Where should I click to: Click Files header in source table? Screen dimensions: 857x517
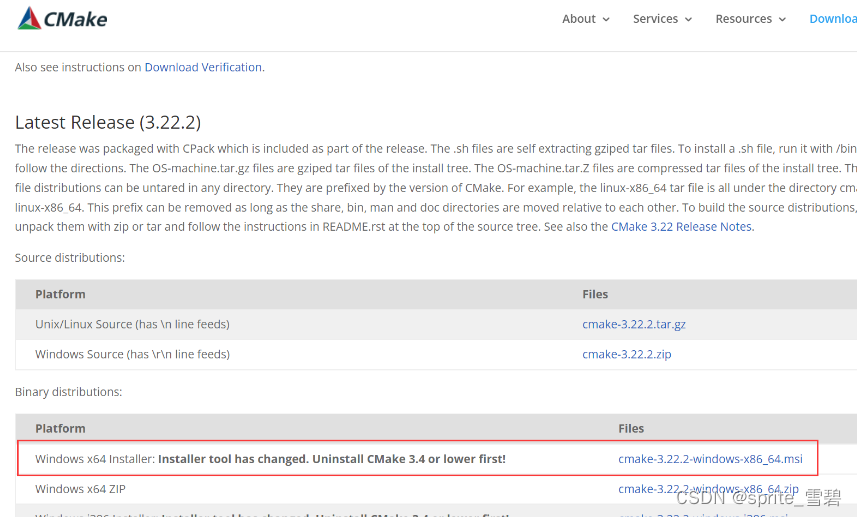click(595, 294)
